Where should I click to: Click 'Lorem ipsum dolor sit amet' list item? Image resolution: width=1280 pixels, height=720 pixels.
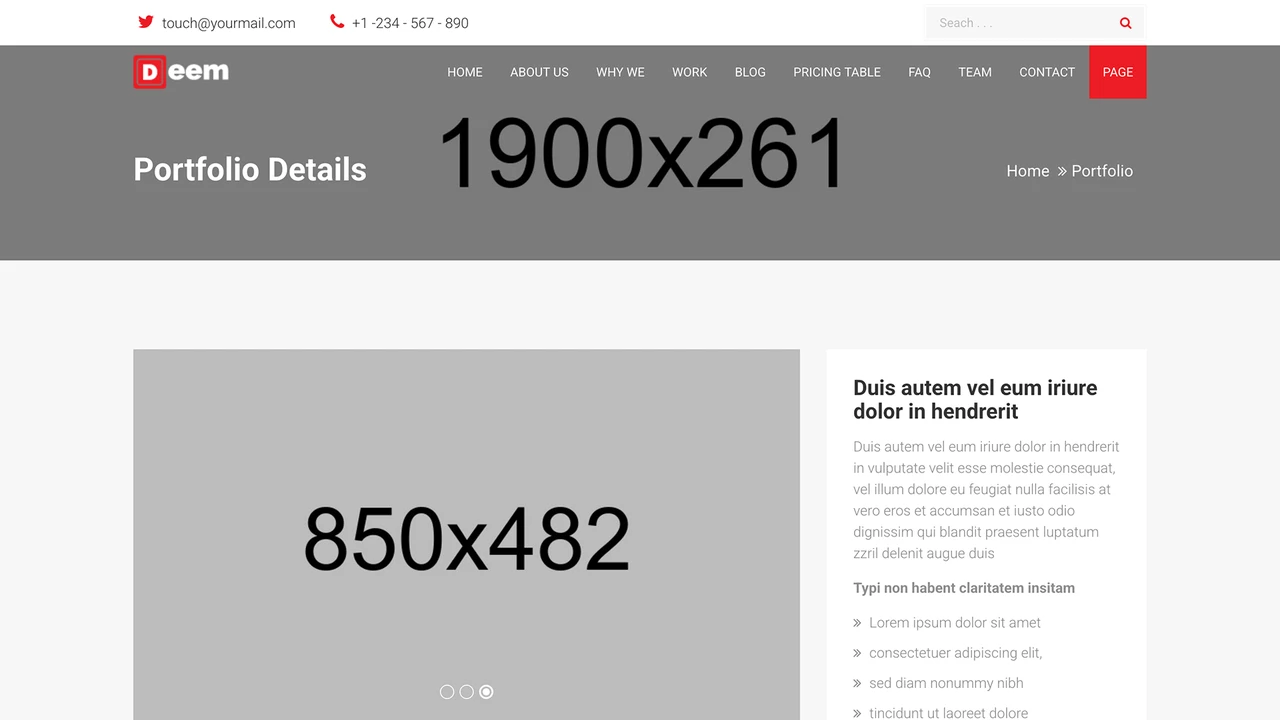[955, 623]
